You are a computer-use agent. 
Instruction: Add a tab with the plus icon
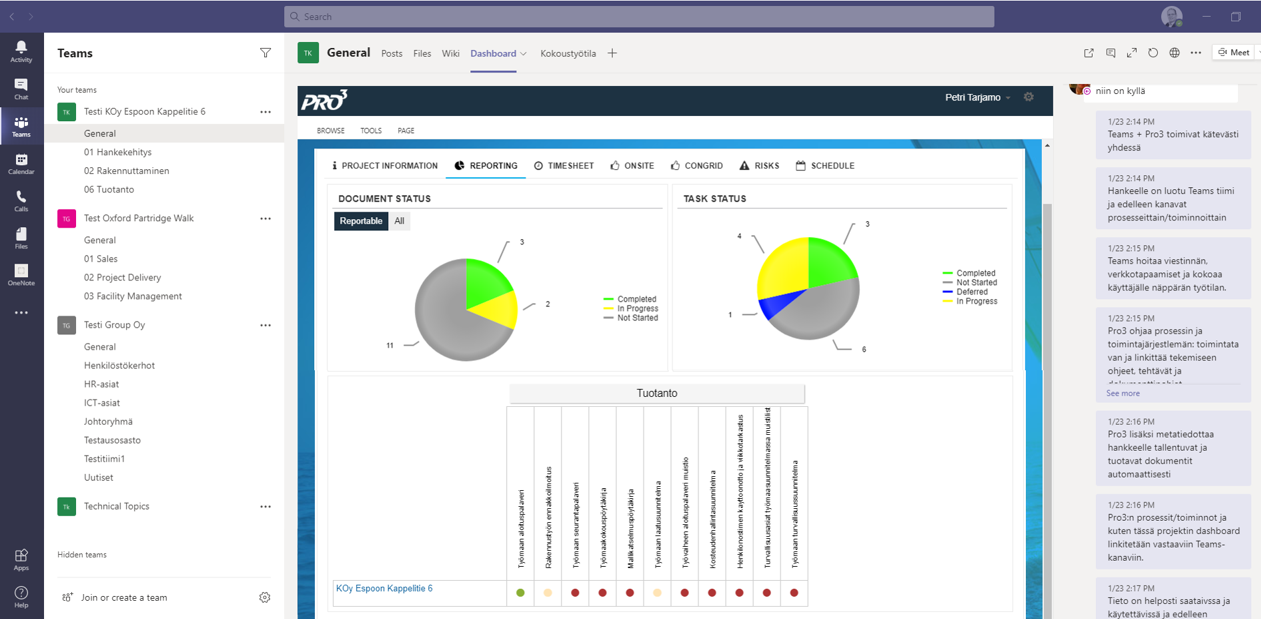click(x=612, y=53)
